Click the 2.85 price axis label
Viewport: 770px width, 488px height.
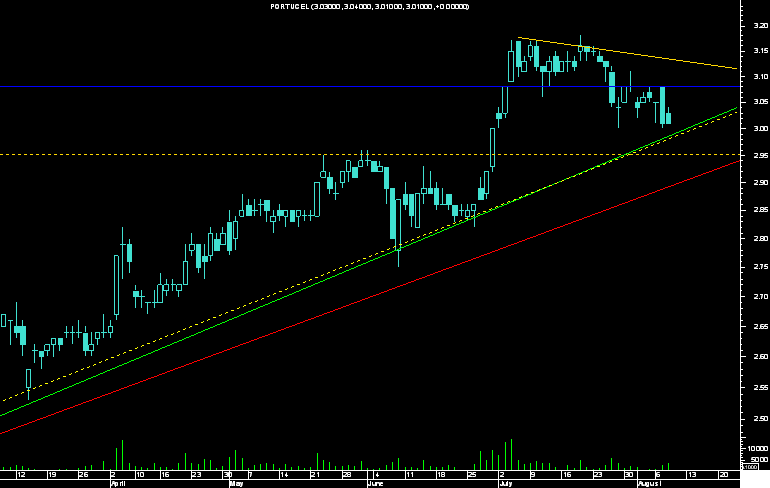click(x=761, y=210)
